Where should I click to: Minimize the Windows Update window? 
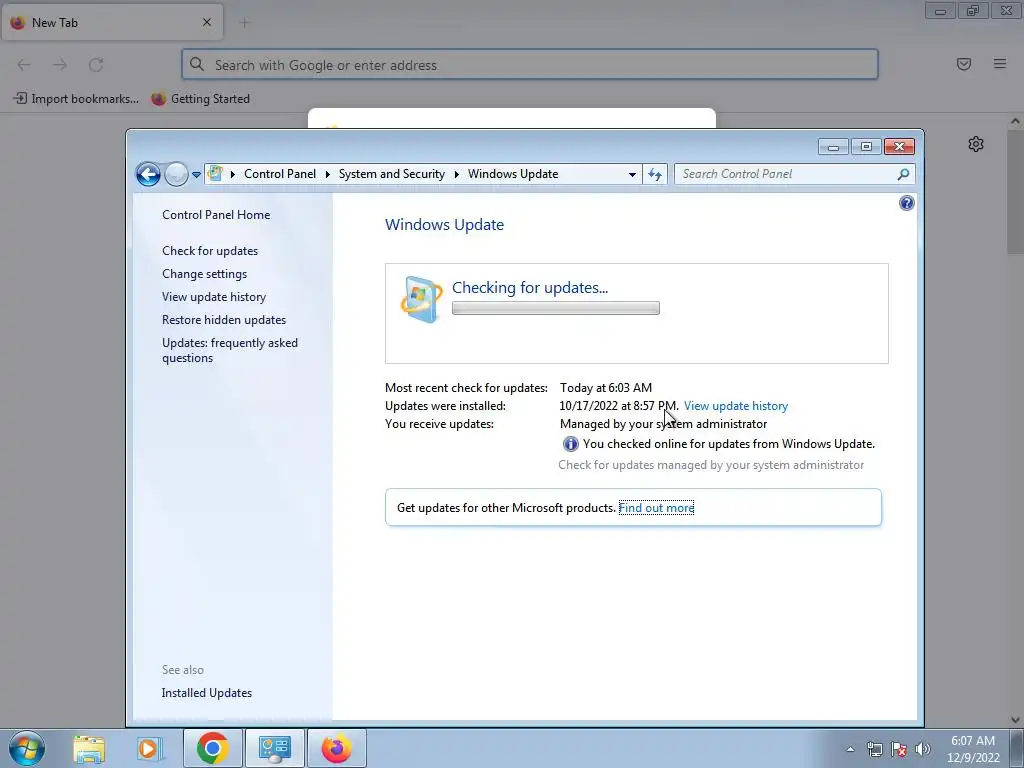[x=833, y=147]
